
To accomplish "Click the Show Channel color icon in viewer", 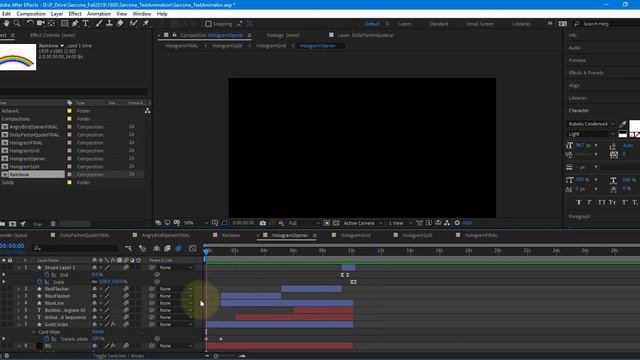I will point(281,223).
